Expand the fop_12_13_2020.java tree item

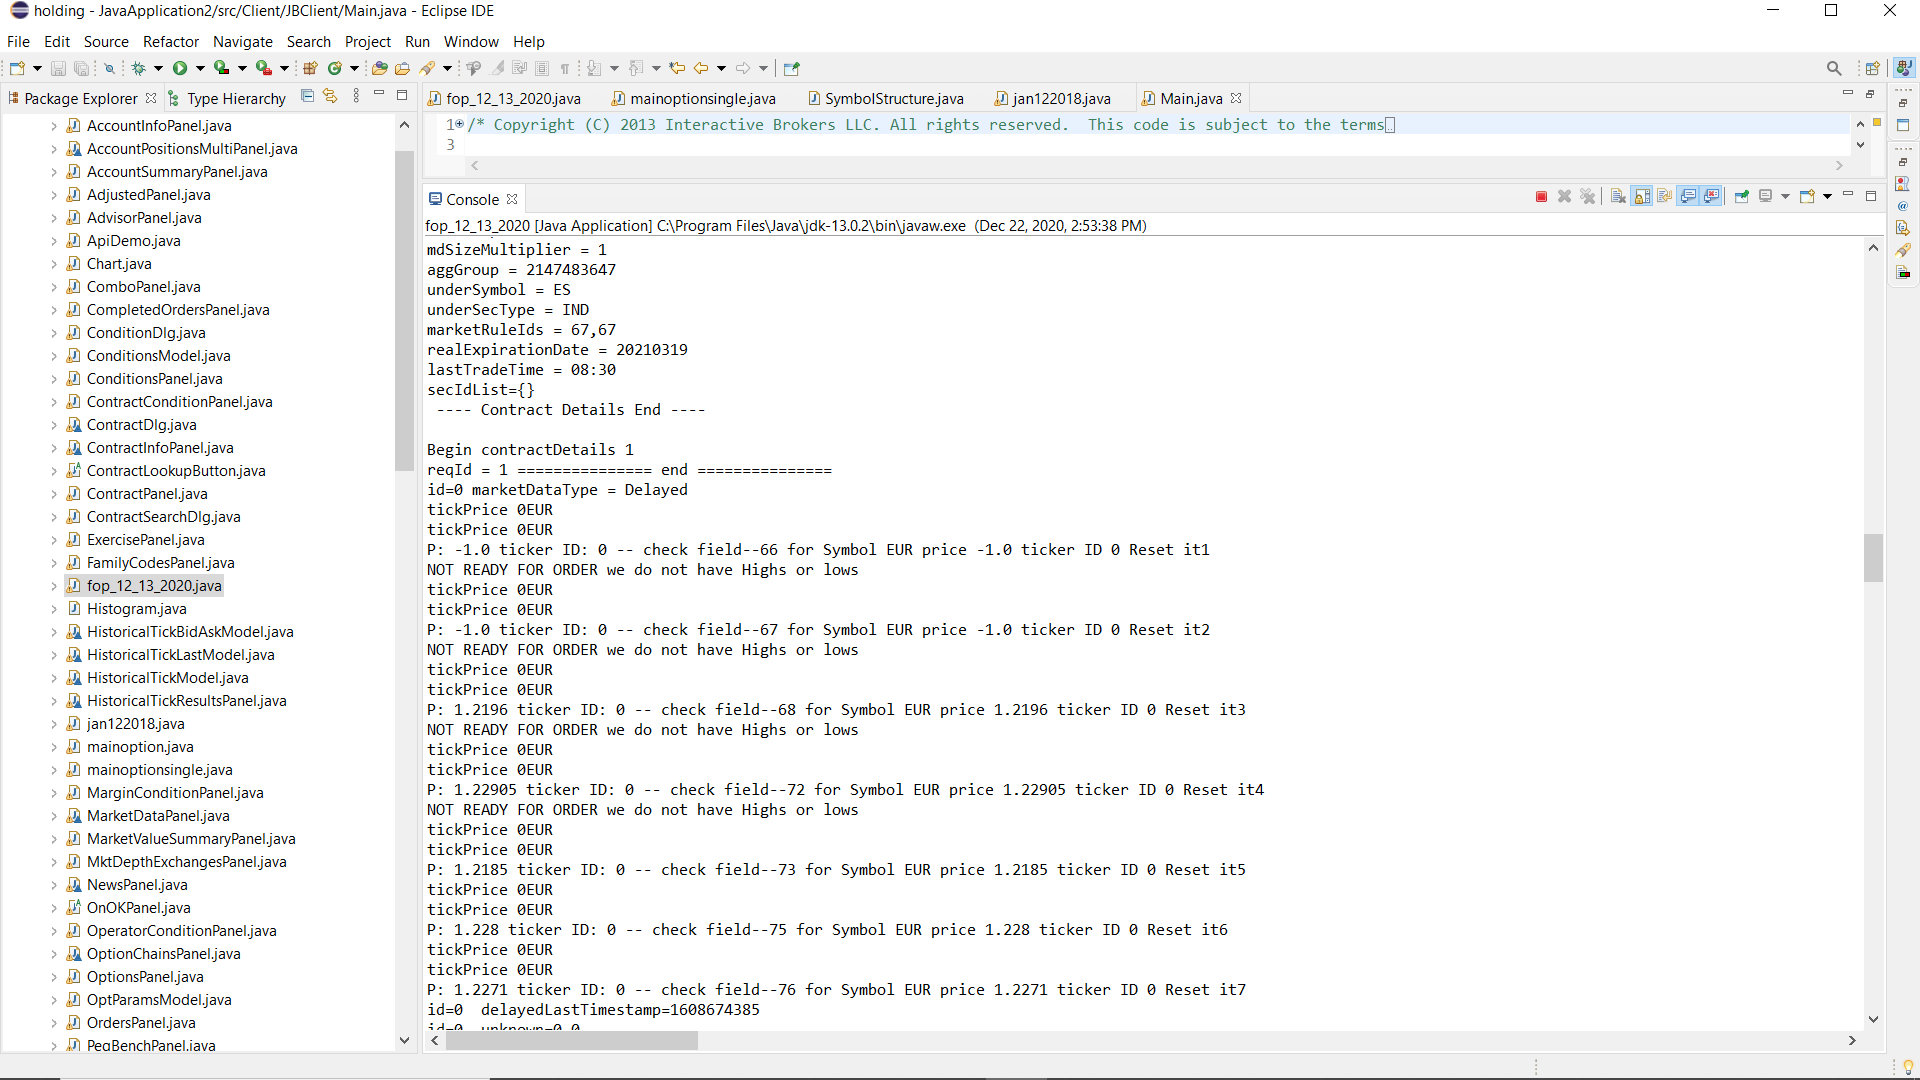point(54,584)
